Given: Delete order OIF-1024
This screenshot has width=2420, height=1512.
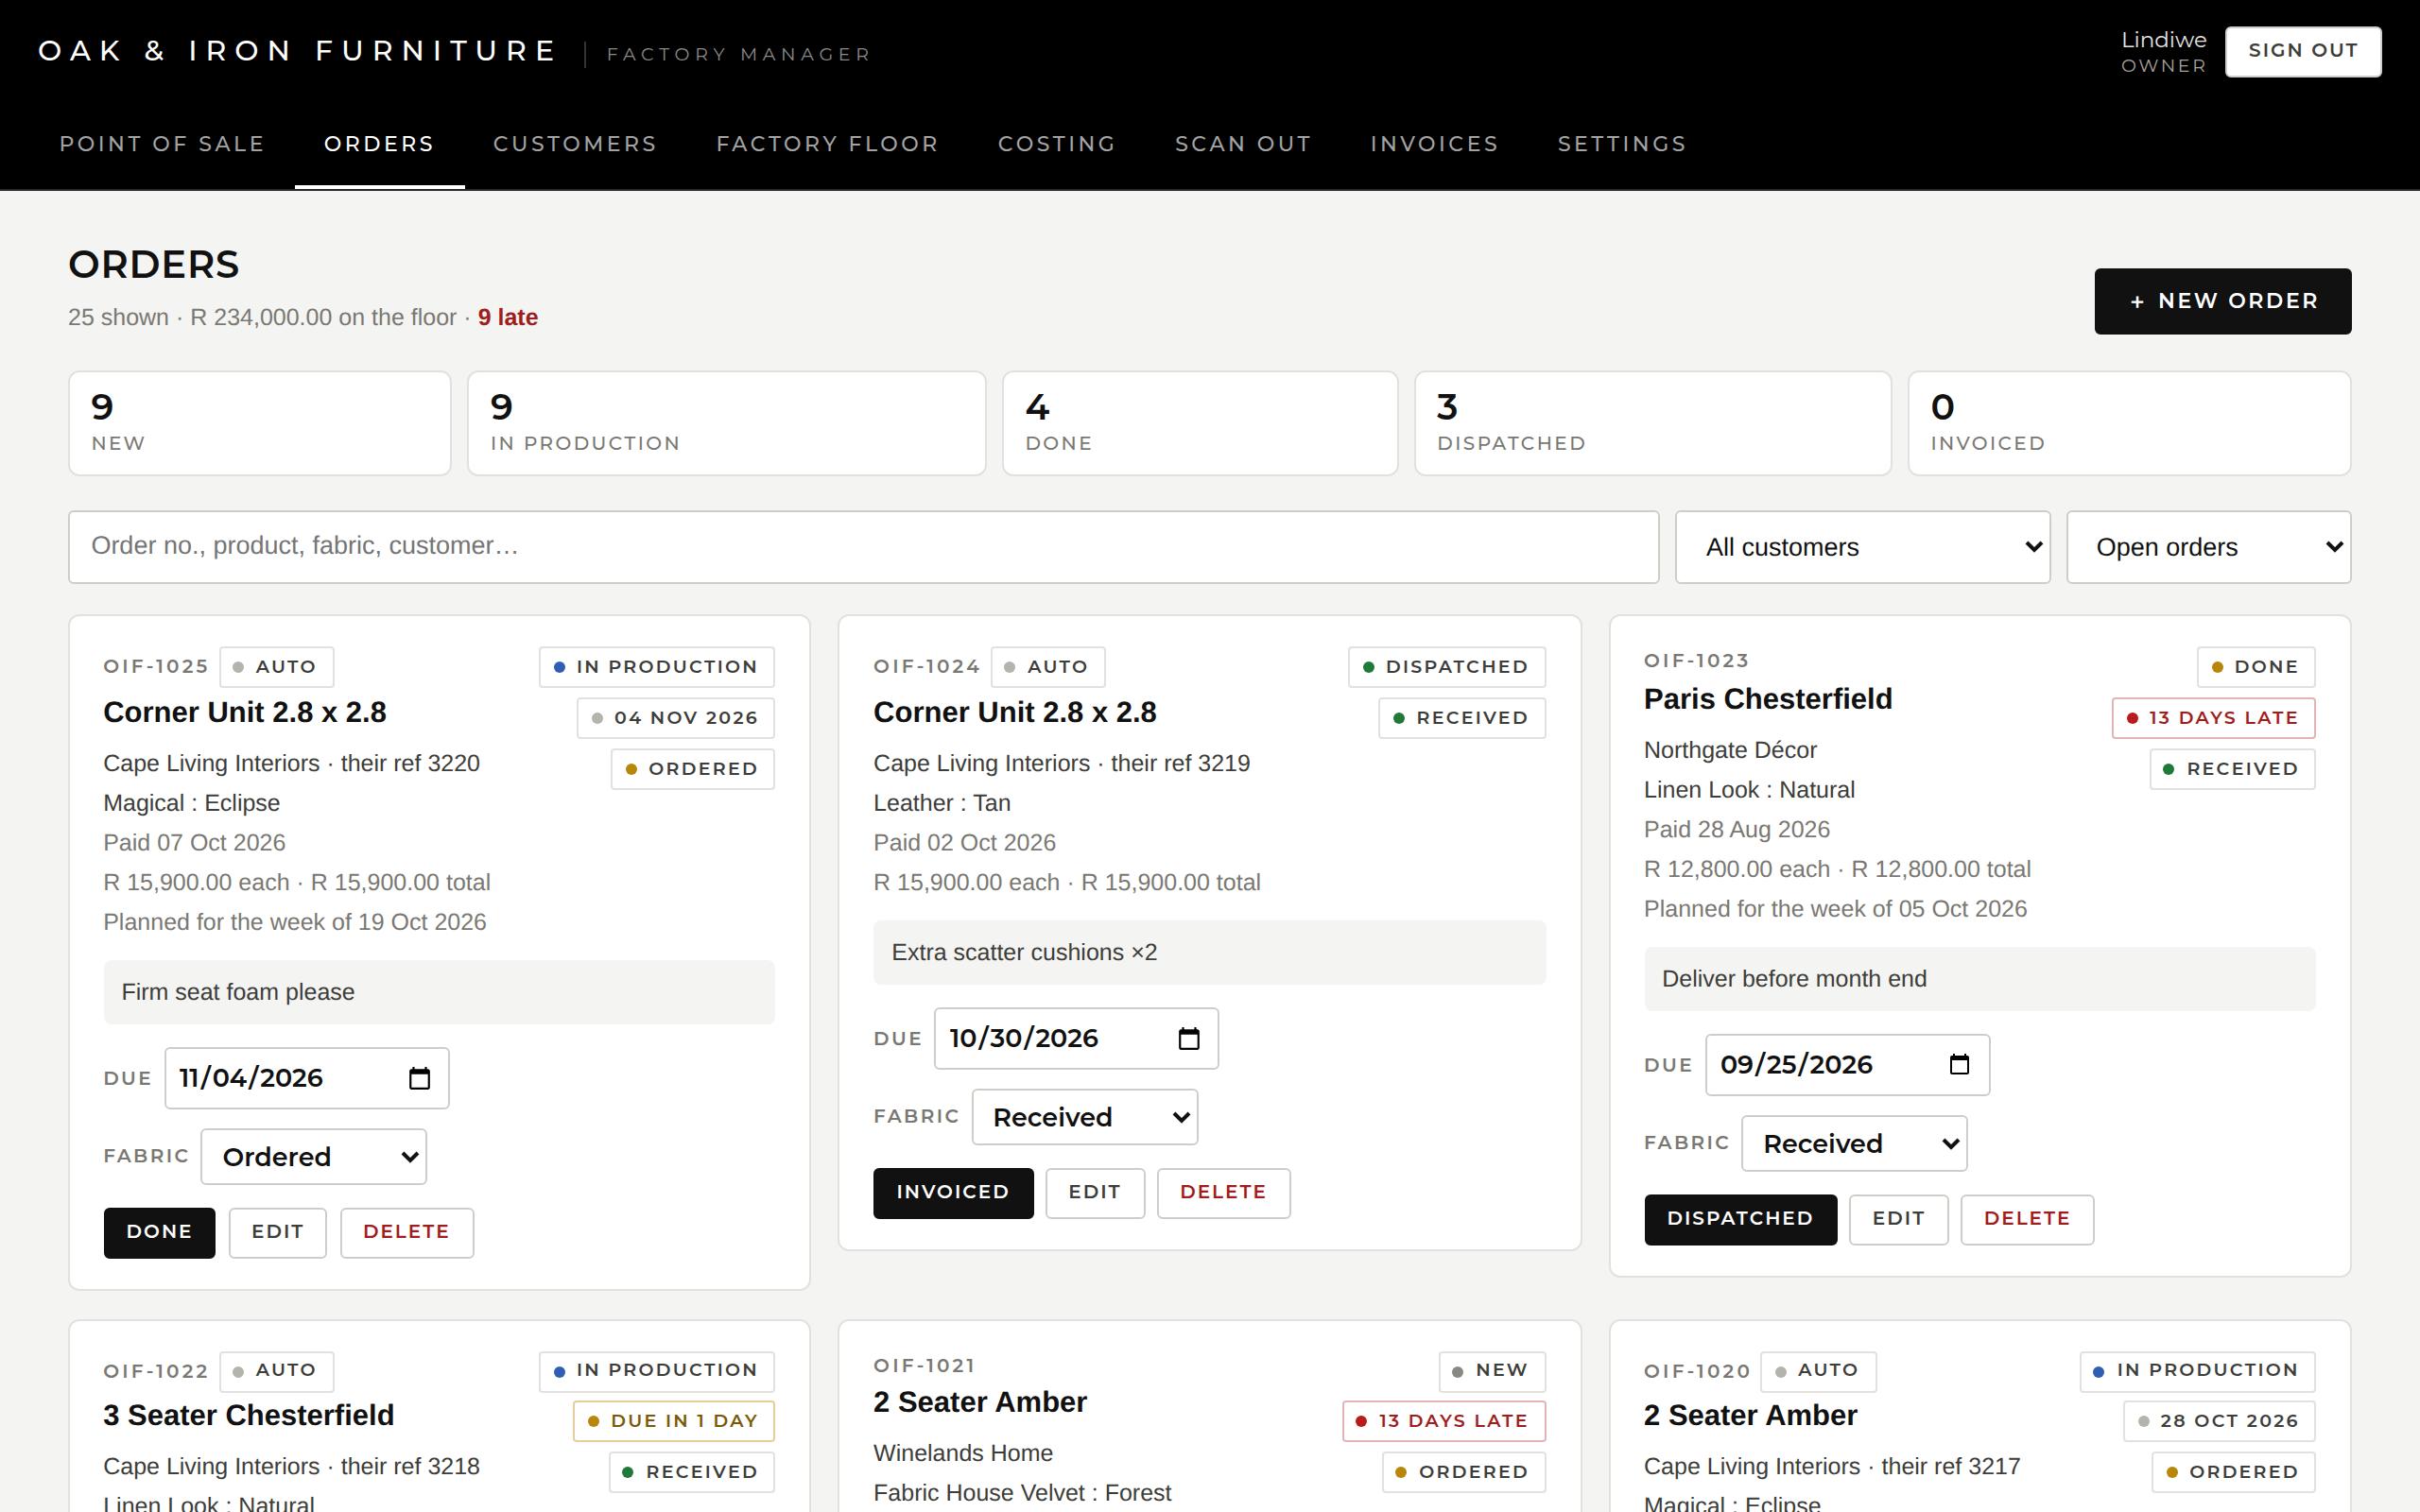Looking at the screenshot, I should (1223, 1192).
